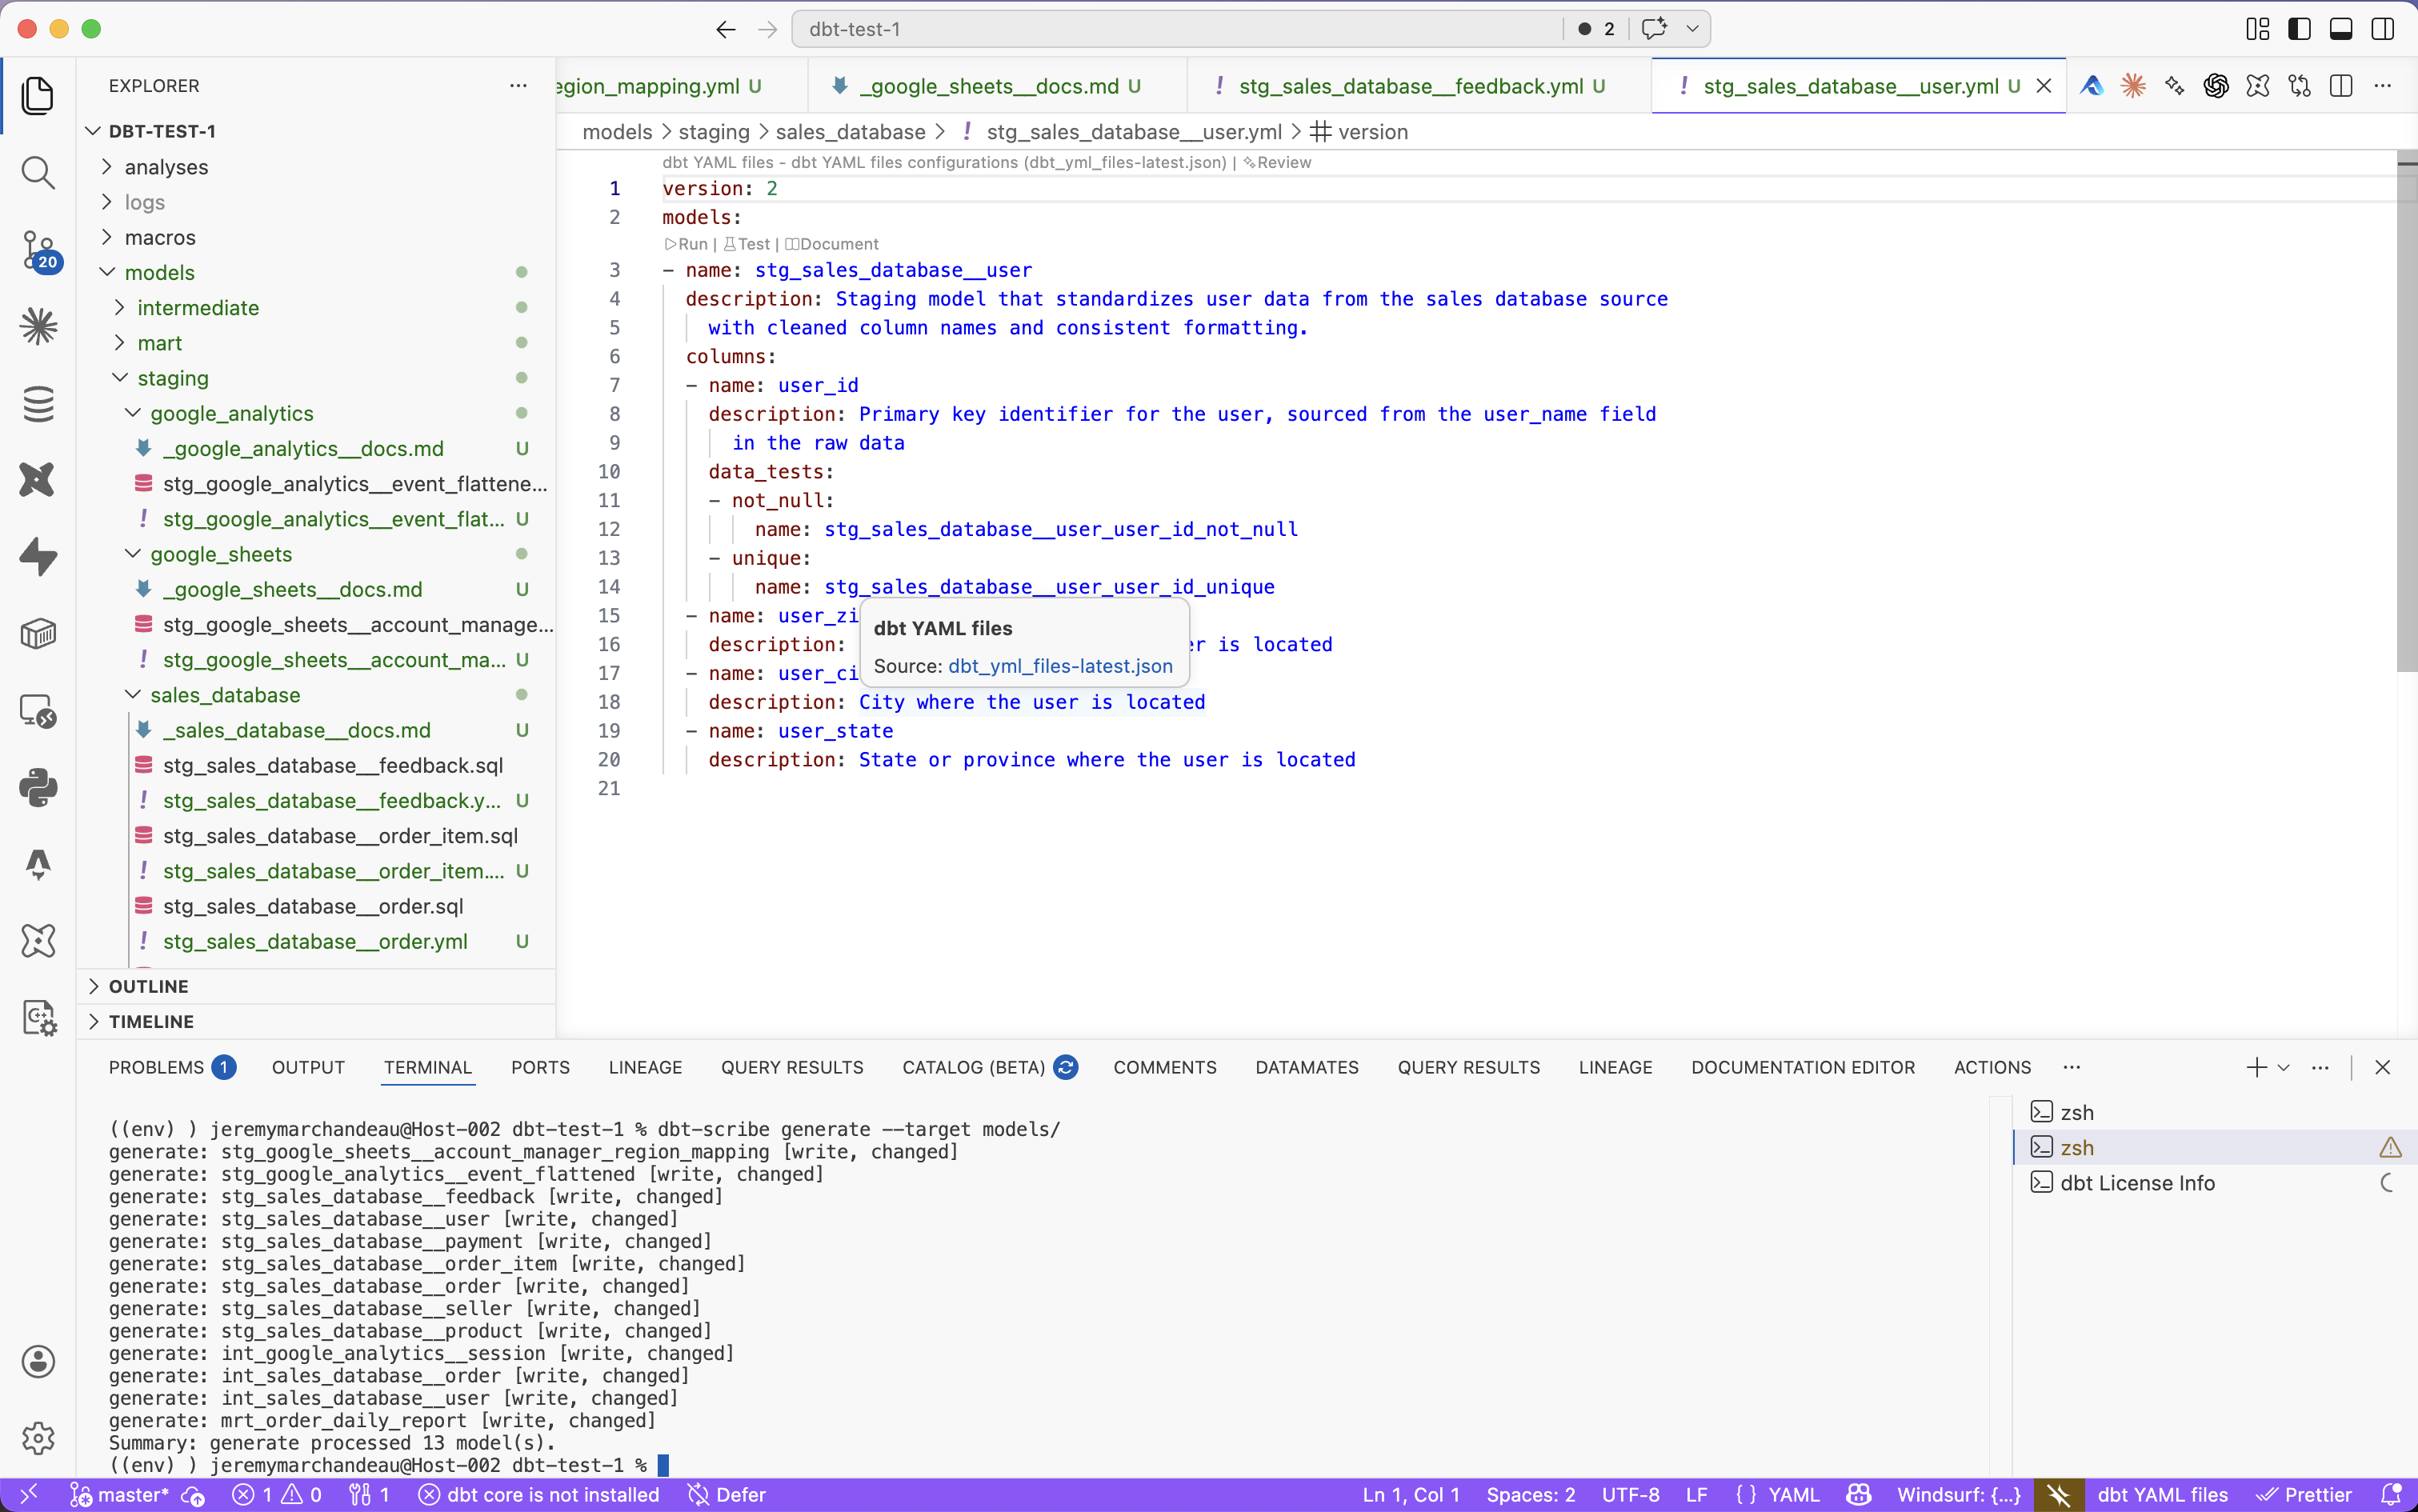Refresh the Catalog (Beta) panel icon
2418x1512 pixels.
pos(1066,1067)
